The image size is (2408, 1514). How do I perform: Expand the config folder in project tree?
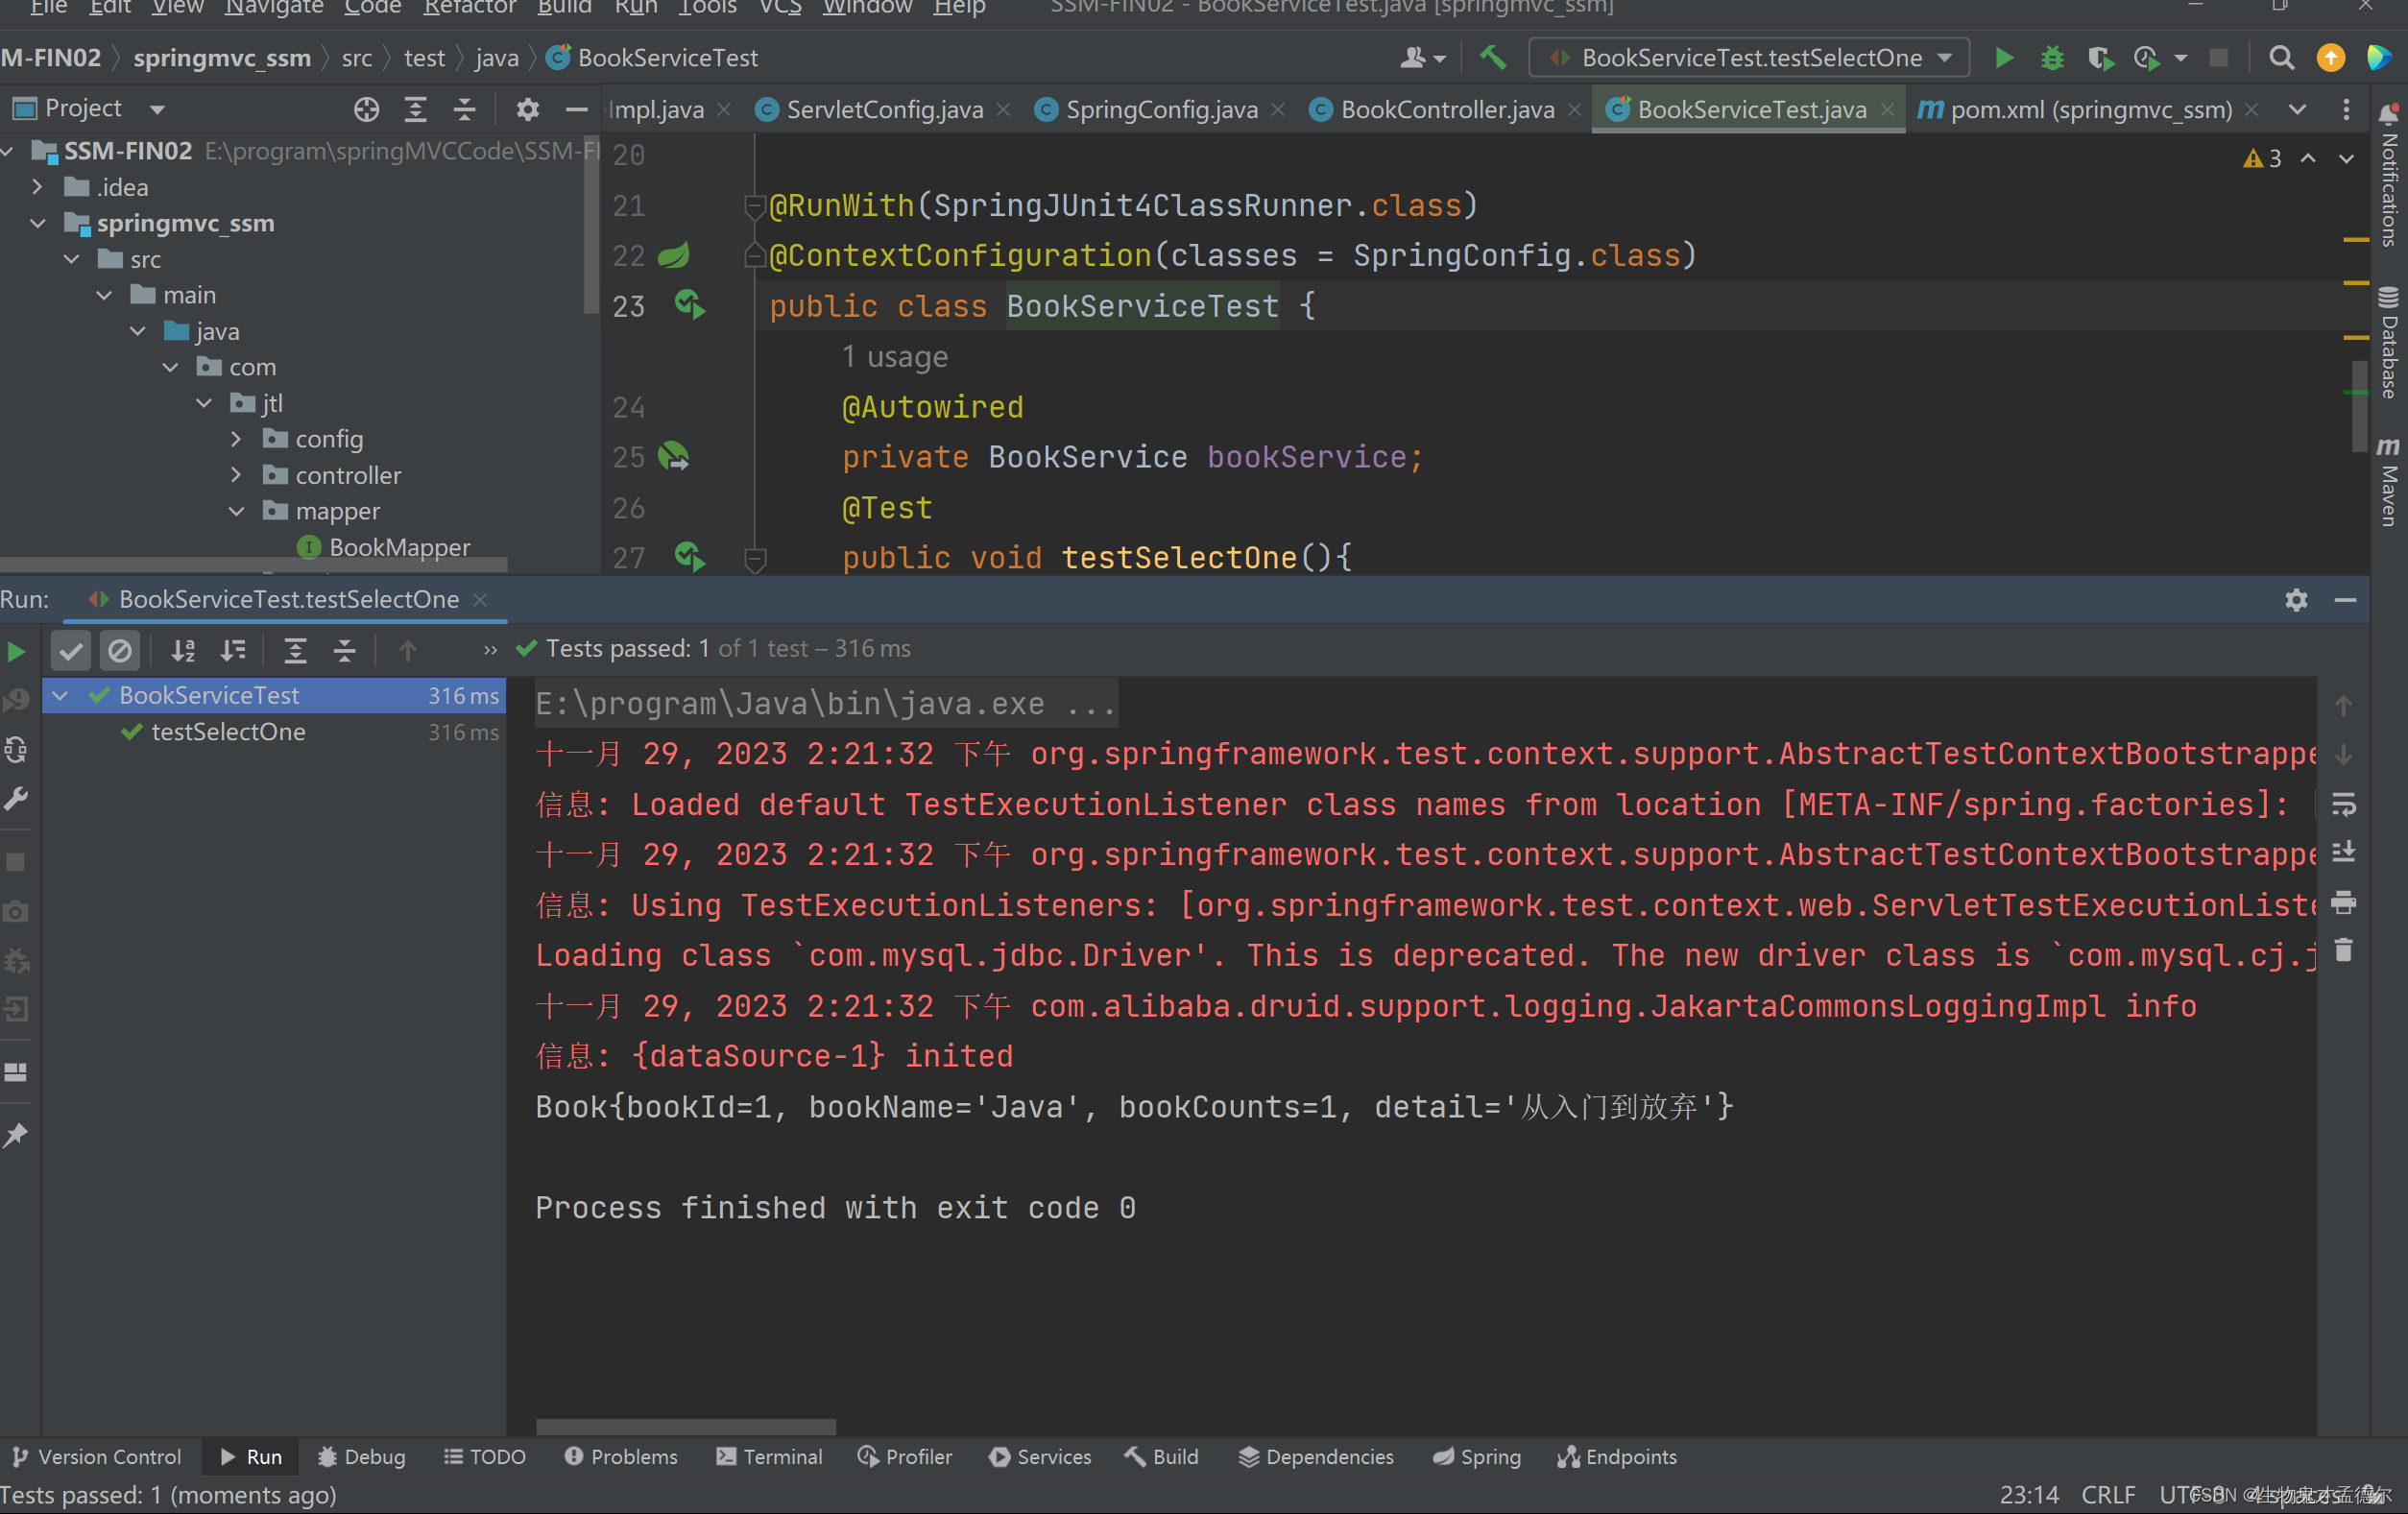(x=236, y=439)
